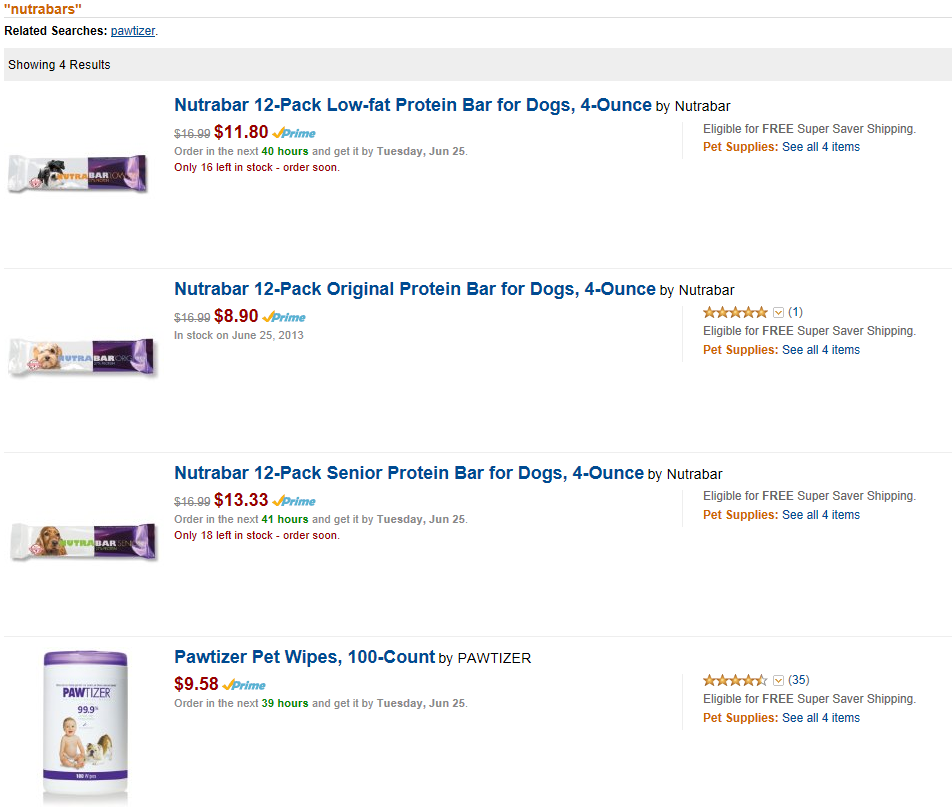952x812 pixels.
Task: Open Nutrabar Low-fat Protein Bar product image
Action: coord(79,174)
